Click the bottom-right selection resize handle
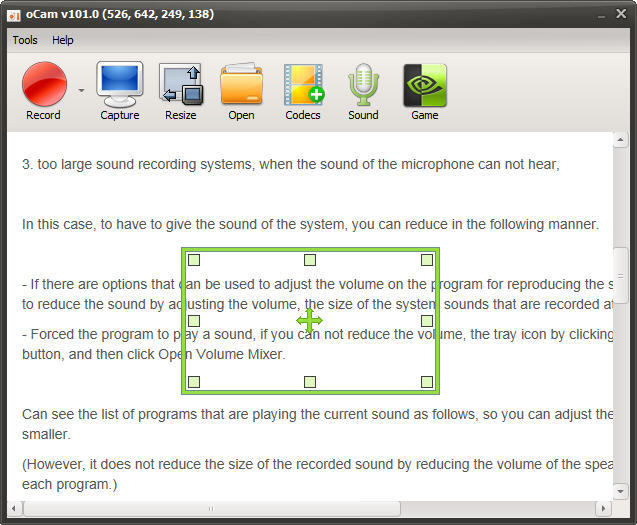 [427, 382]
